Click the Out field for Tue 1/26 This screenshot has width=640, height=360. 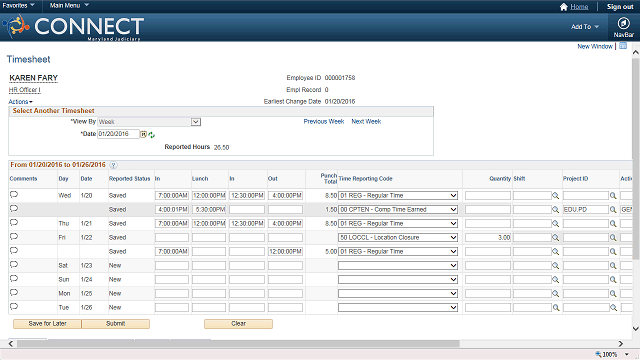285,307
